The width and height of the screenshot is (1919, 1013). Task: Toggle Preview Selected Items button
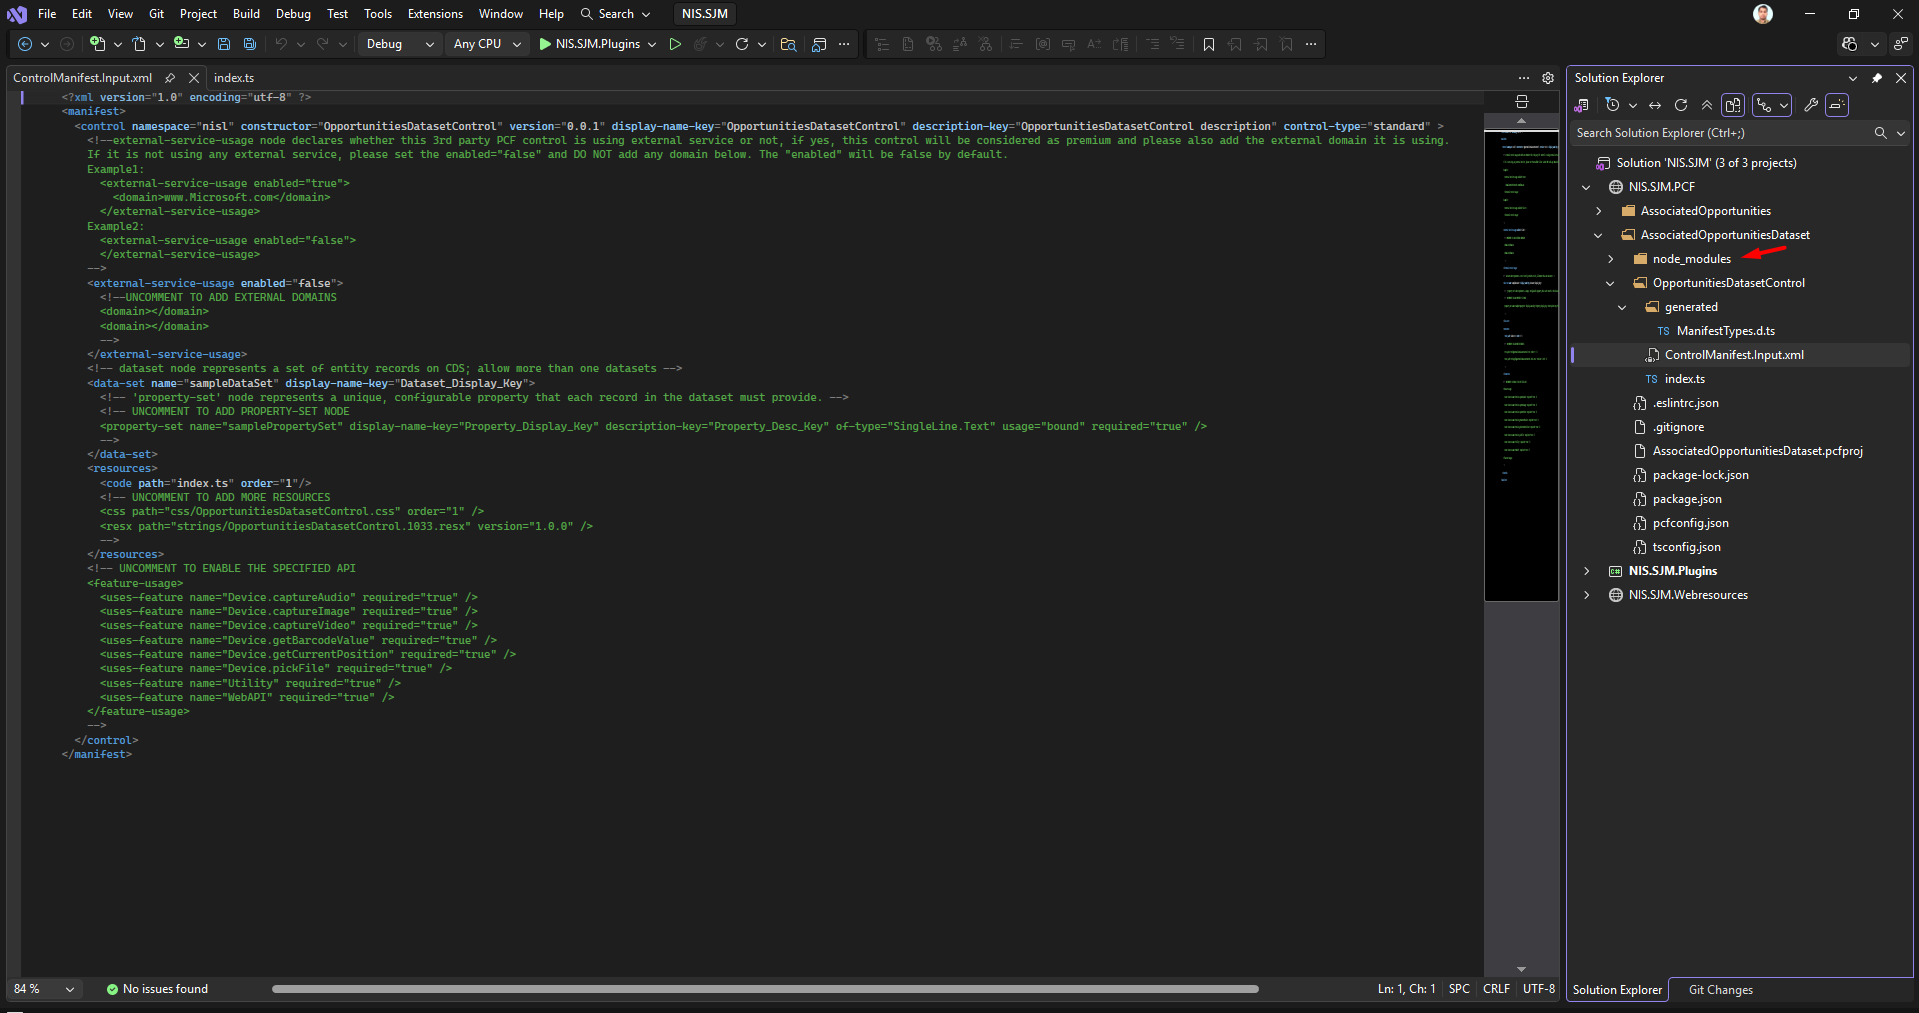(1837, 105)
